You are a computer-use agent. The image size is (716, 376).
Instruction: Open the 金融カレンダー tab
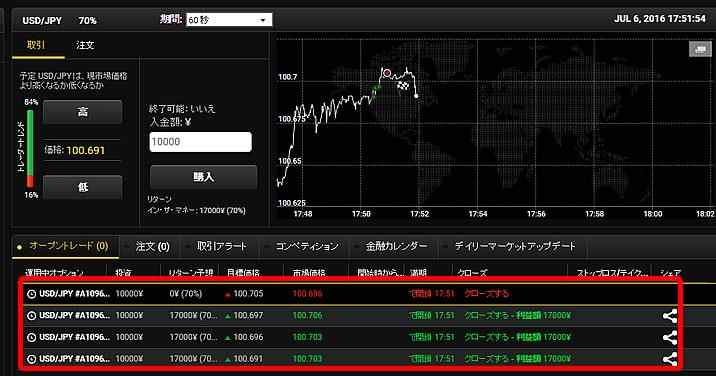point(395,246)
